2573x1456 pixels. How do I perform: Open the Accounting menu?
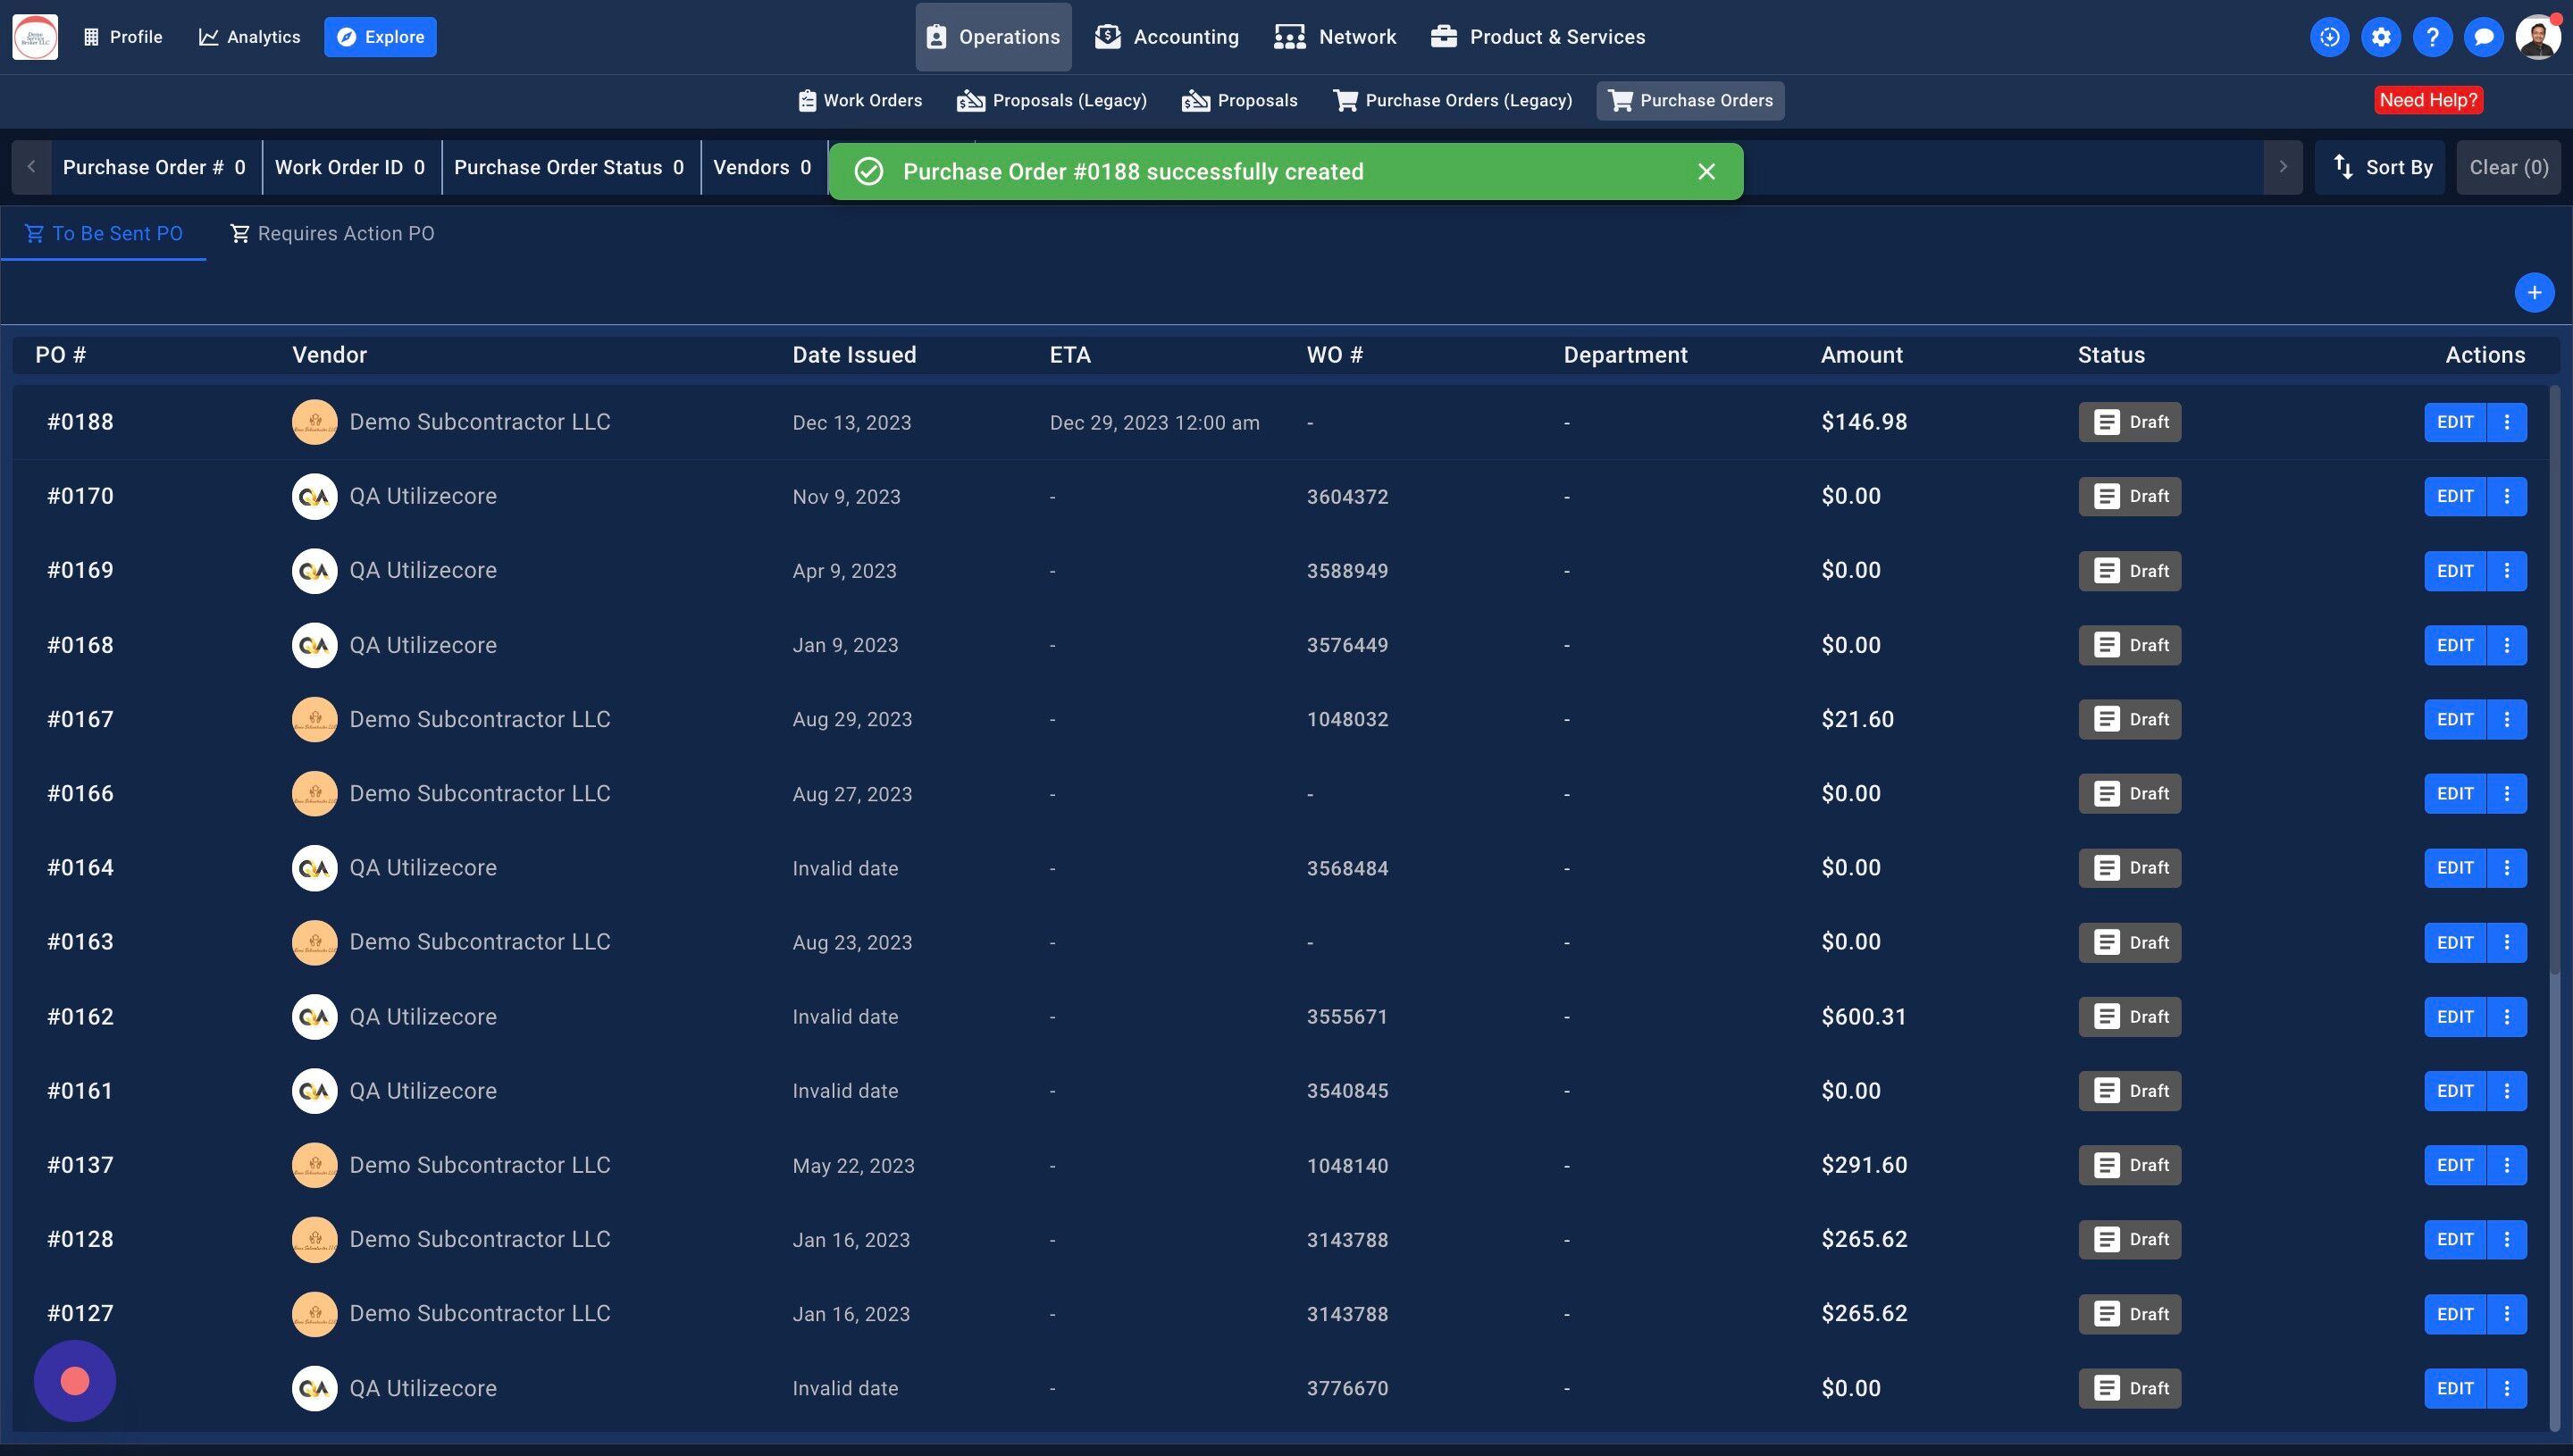(x=1166, y=37)
